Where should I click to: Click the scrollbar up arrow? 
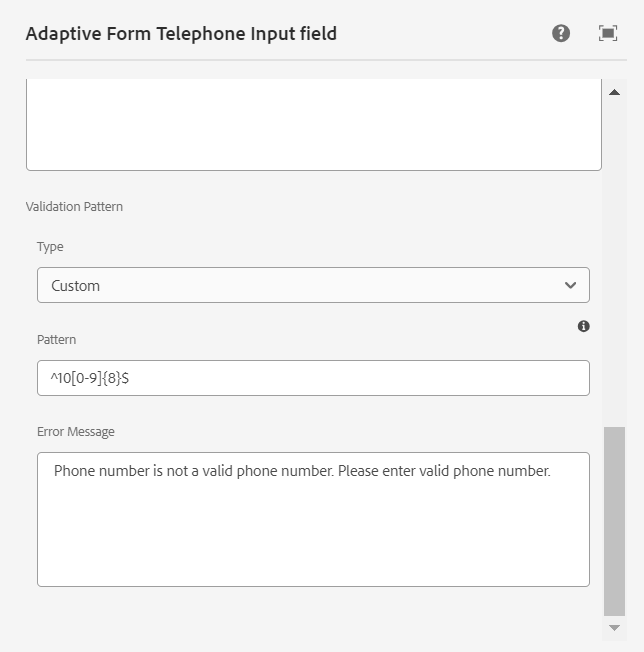pos(614,93)
